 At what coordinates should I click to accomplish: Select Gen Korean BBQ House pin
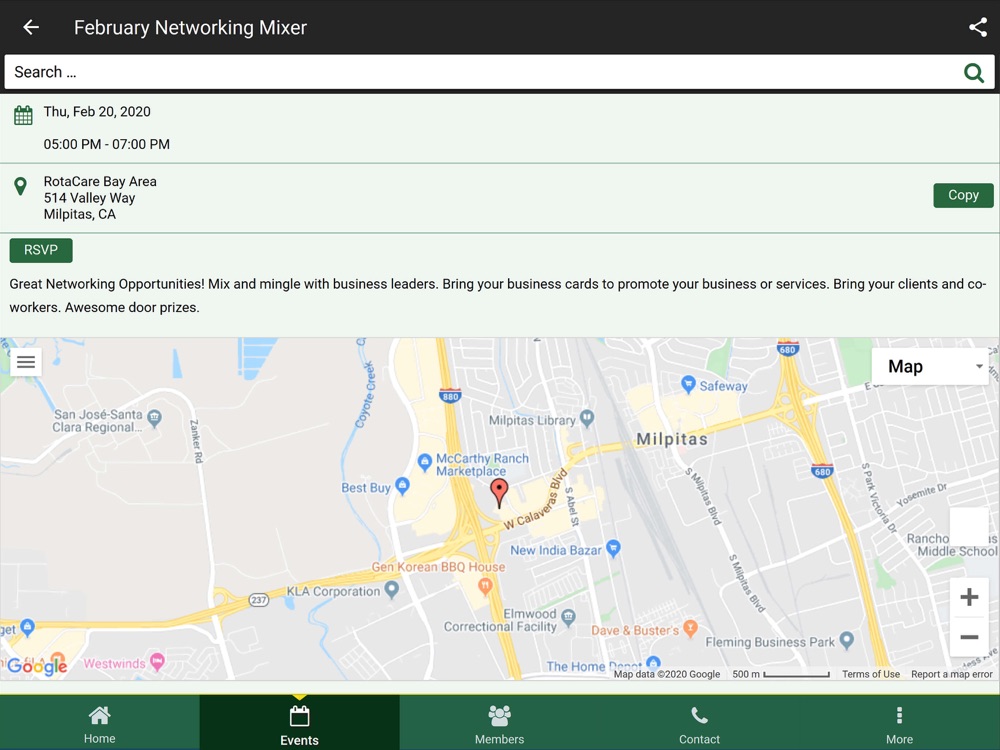(485, 585)
